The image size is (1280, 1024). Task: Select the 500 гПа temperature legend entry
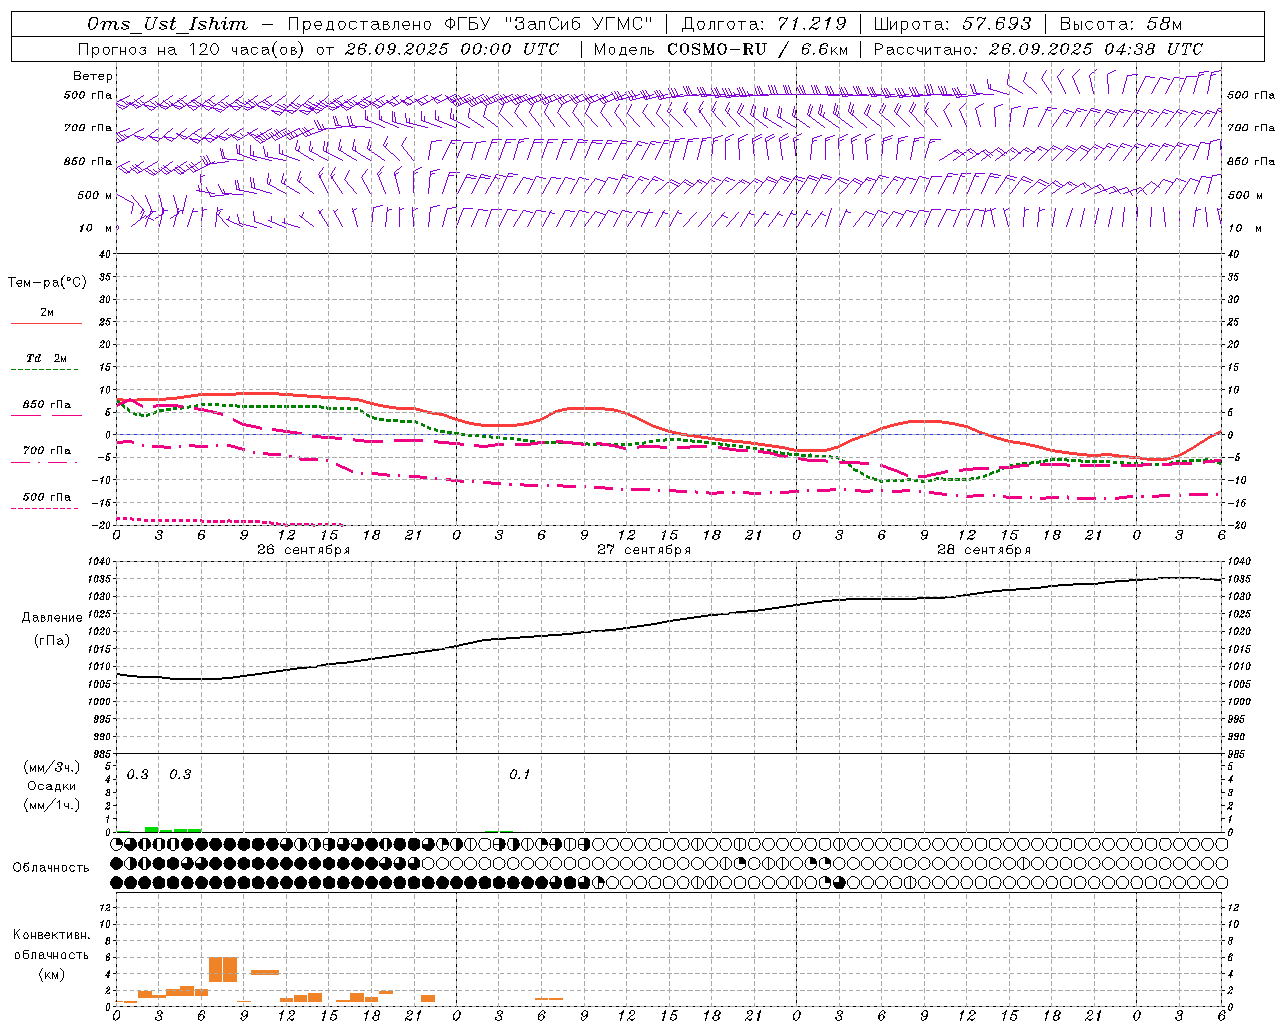point(47,497)
